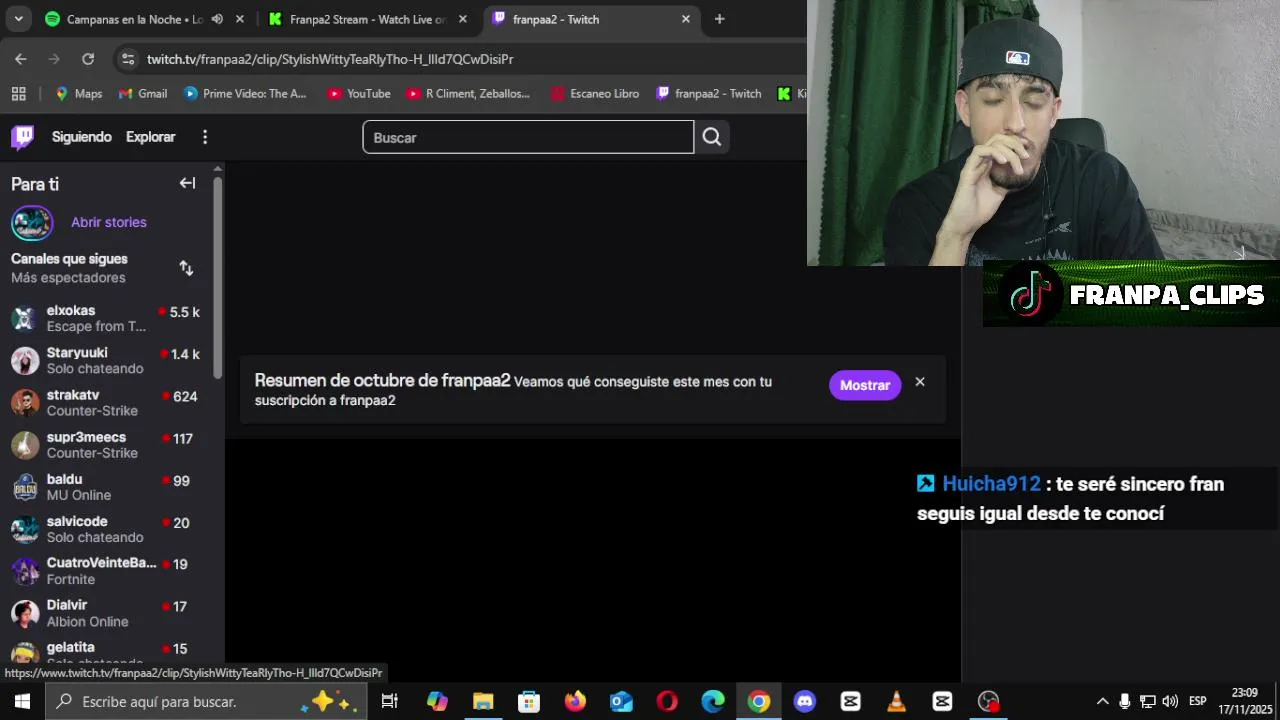Open the three-dot more menu in Twitch header

(x=205, y=137)
